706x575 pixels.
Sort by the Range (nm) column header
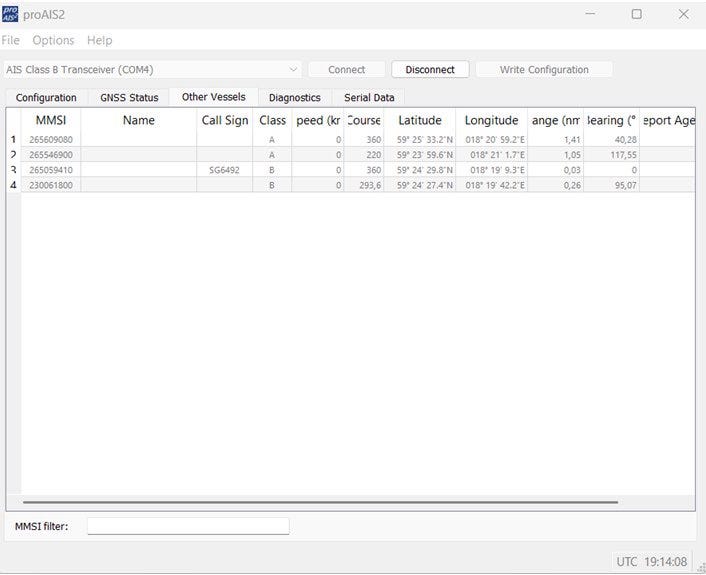556,120
